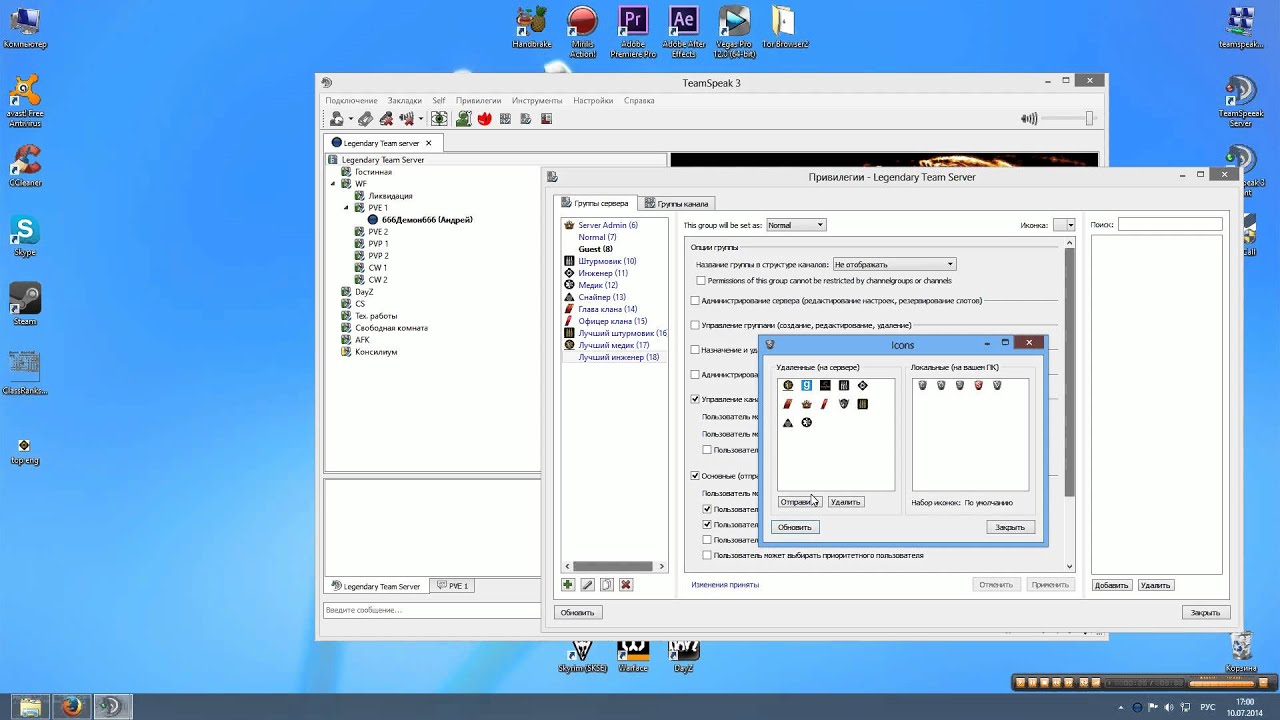Screen dimensions: 1280x720
Task: Open "This group will be set as" Normal dropdown
Action: click(x=796, y=225)
